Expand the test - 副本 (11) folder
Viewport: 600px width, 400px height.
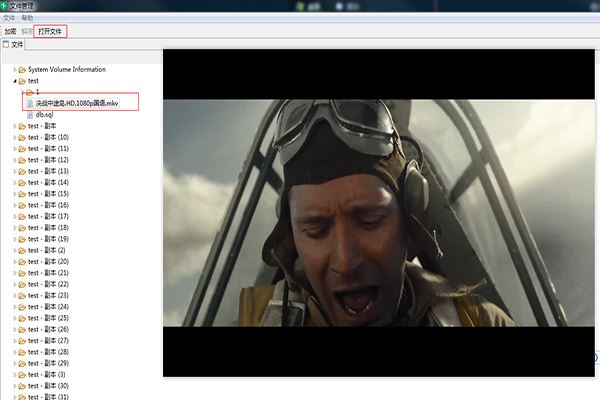[15, 149]
